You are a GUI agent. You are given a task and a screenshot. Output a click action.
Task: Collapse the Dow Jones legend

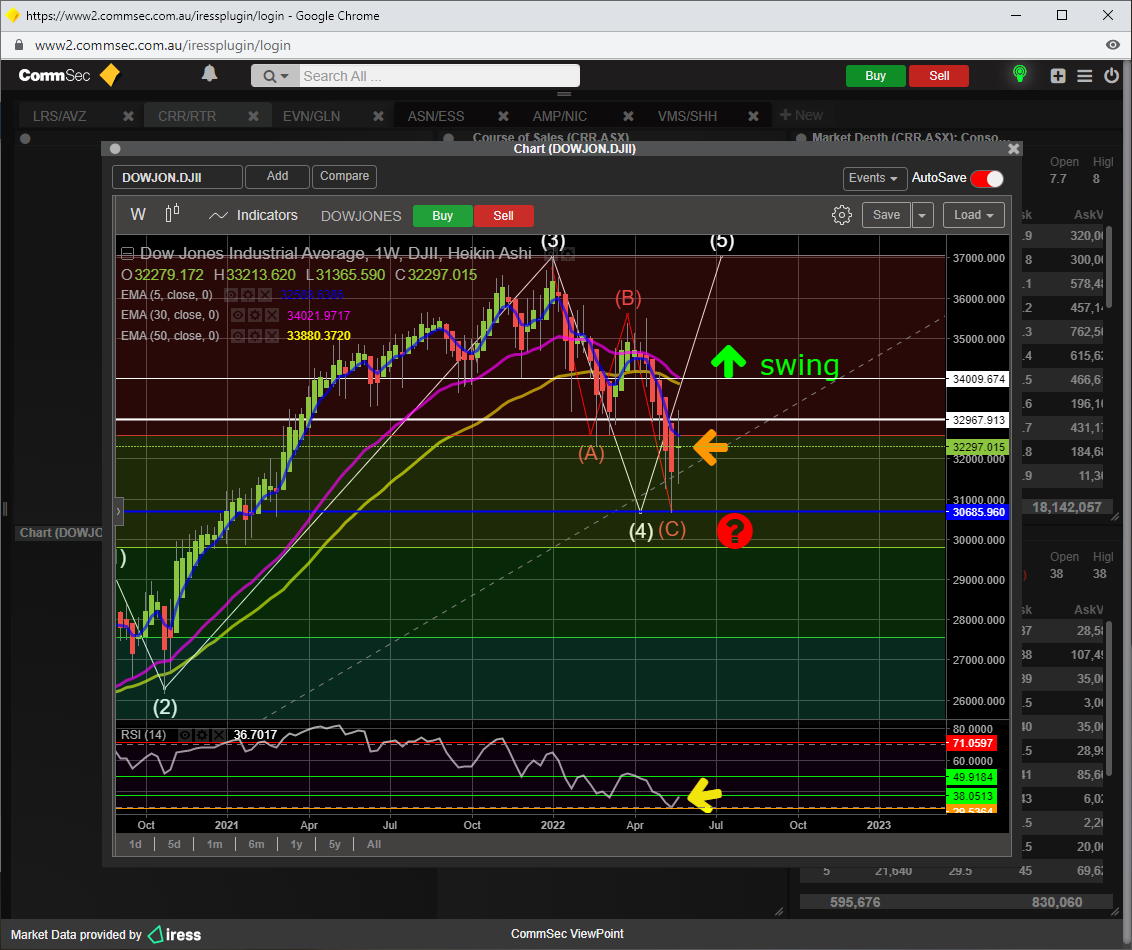[x=127, y=253]
